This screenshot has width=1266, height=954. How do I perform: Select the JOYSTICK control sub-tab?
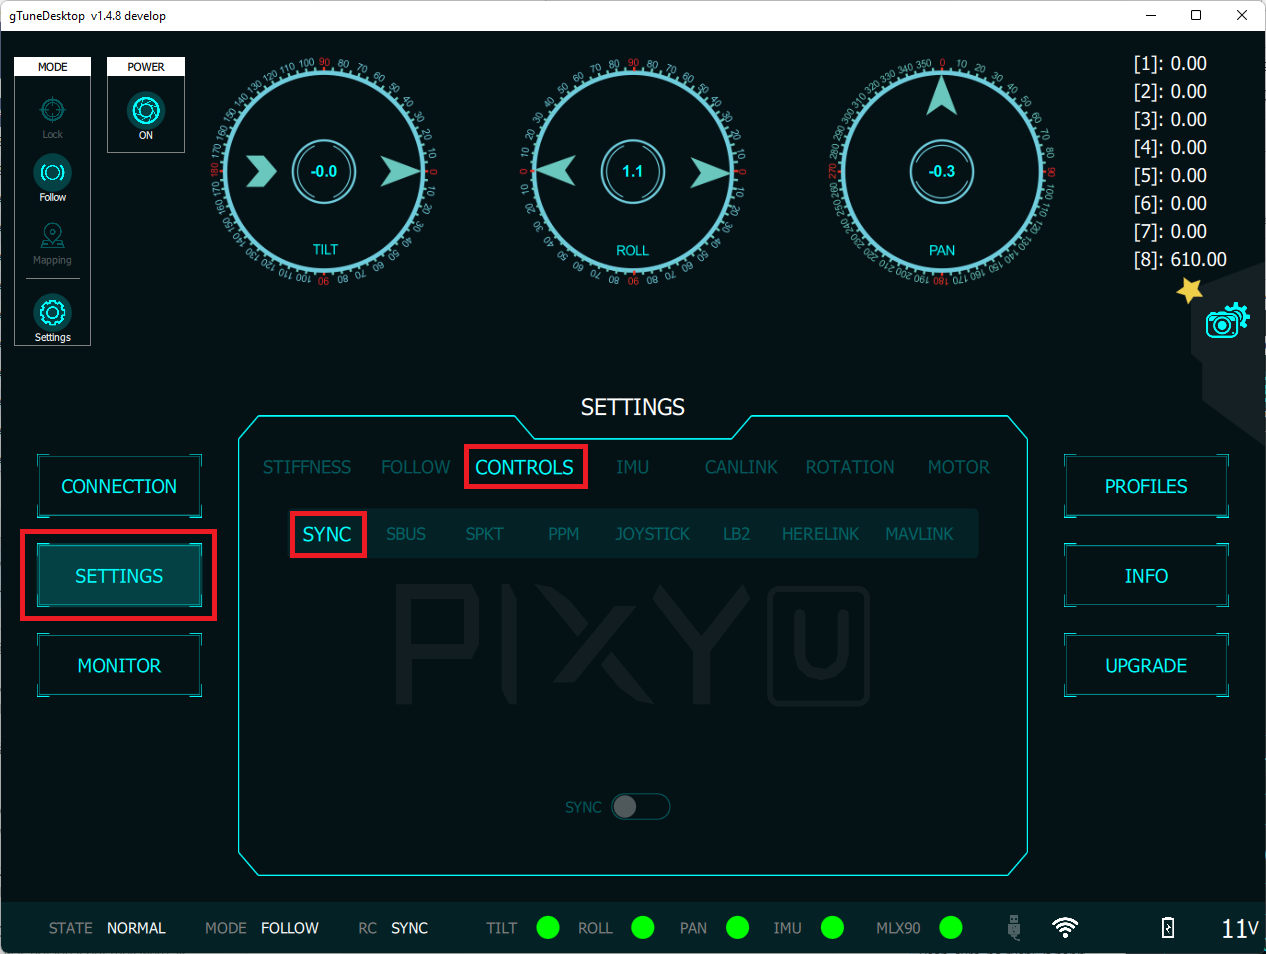tap(652, 534)
